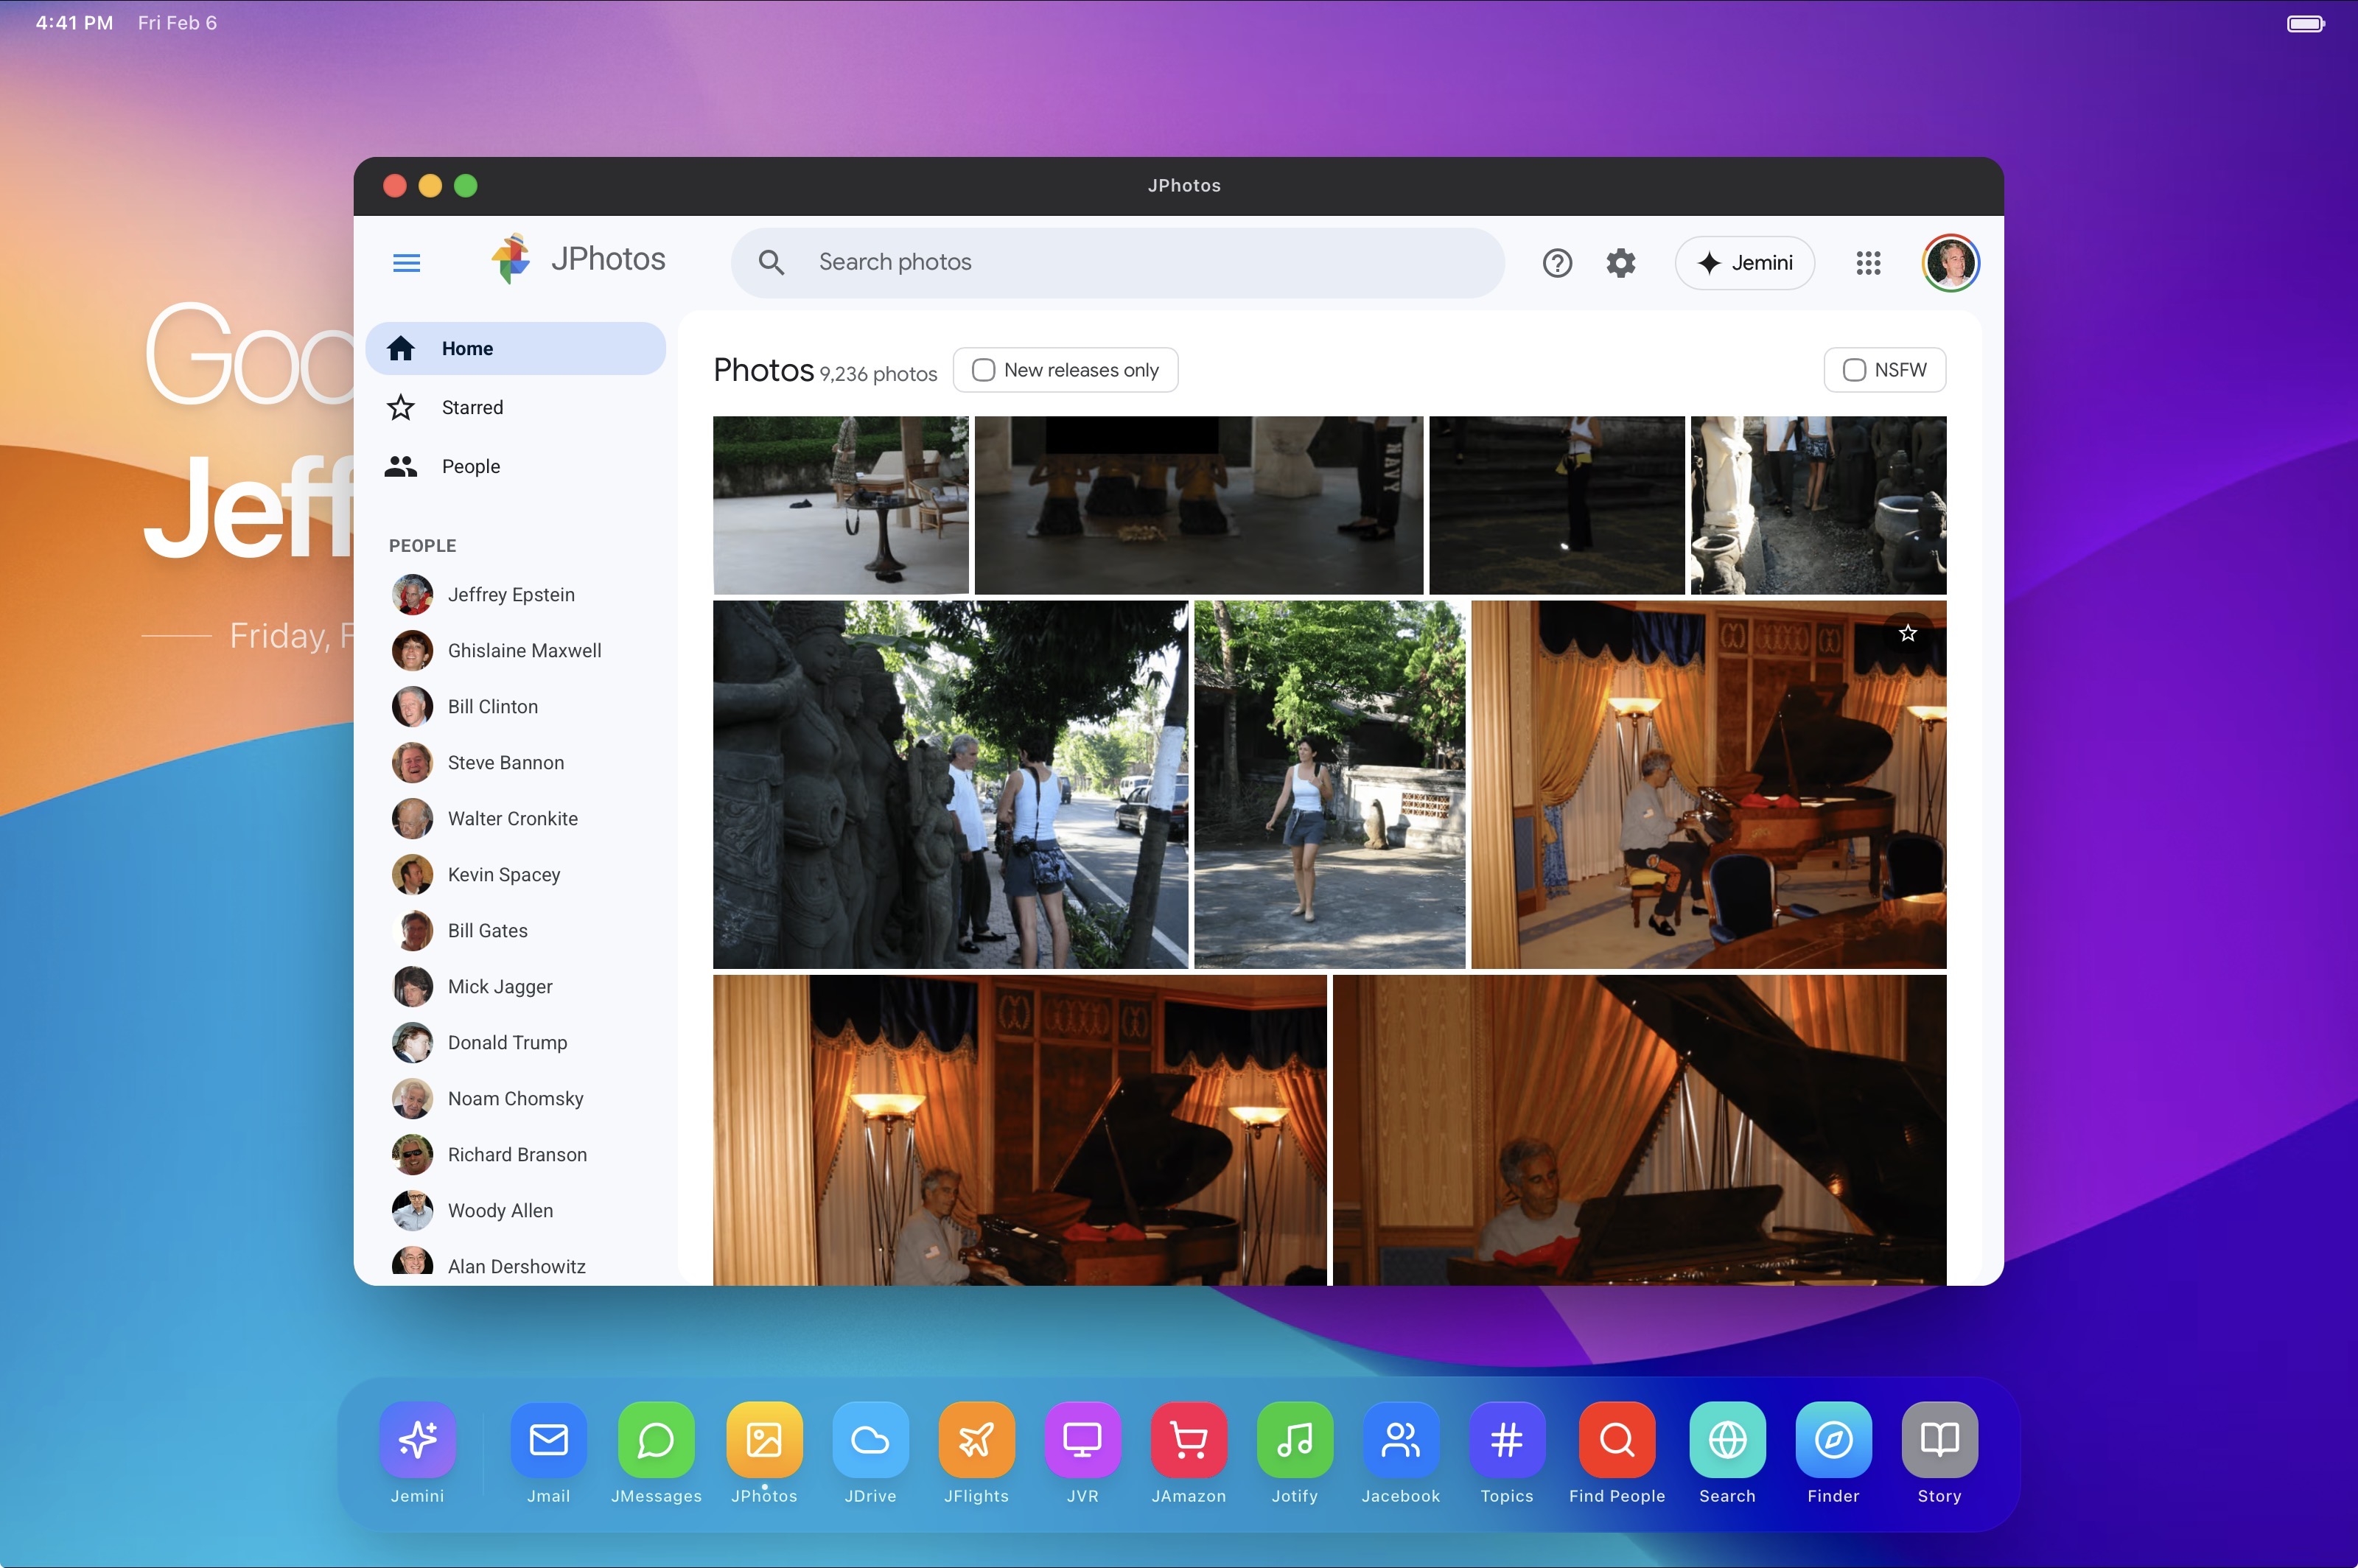The height and width of the screenshot is (1568, 2358).
Task: Click the account profile avatar
Action: (1949, 263)
